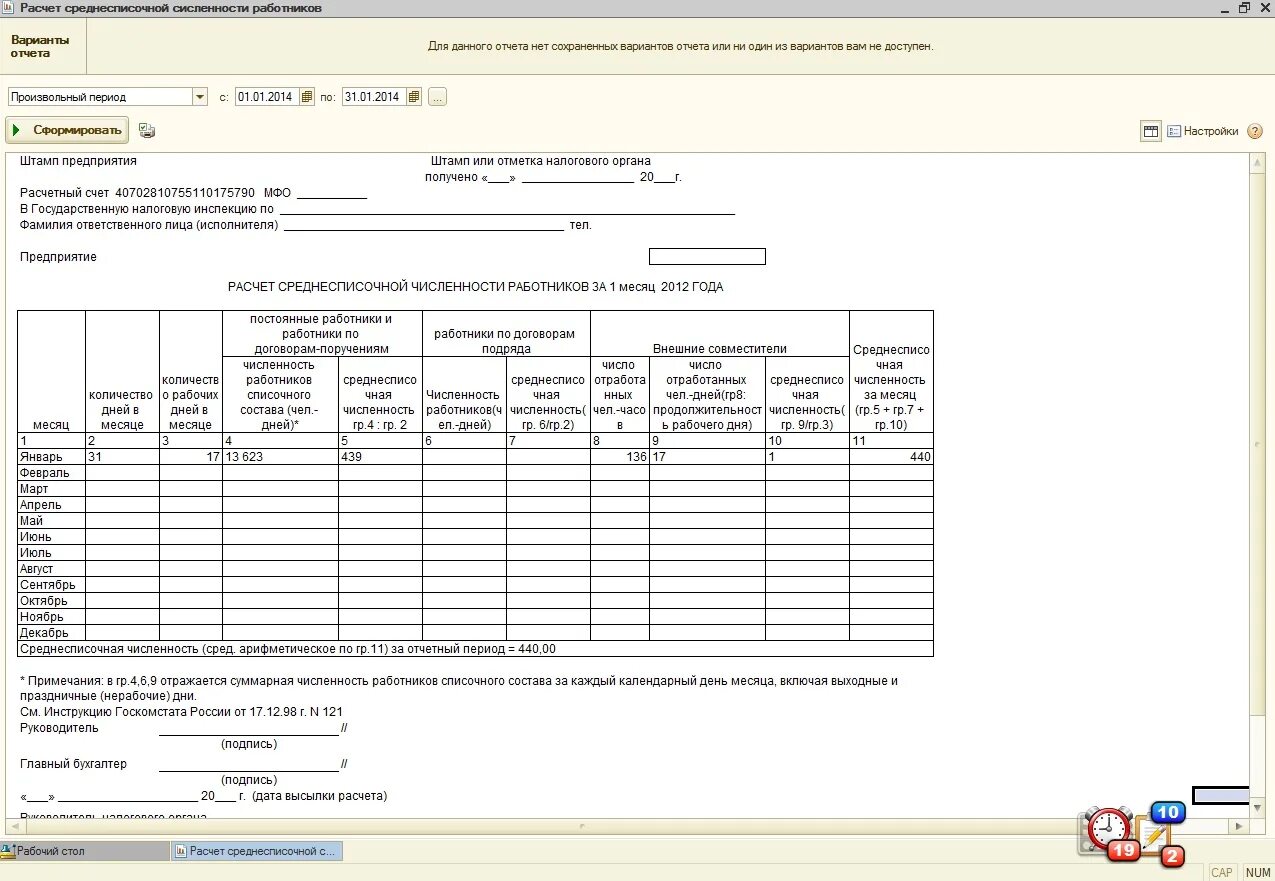Click the end date field 31.01.2014
Image resolution: width=1275 pixels, height=881 pixels.
pos(375,97)
